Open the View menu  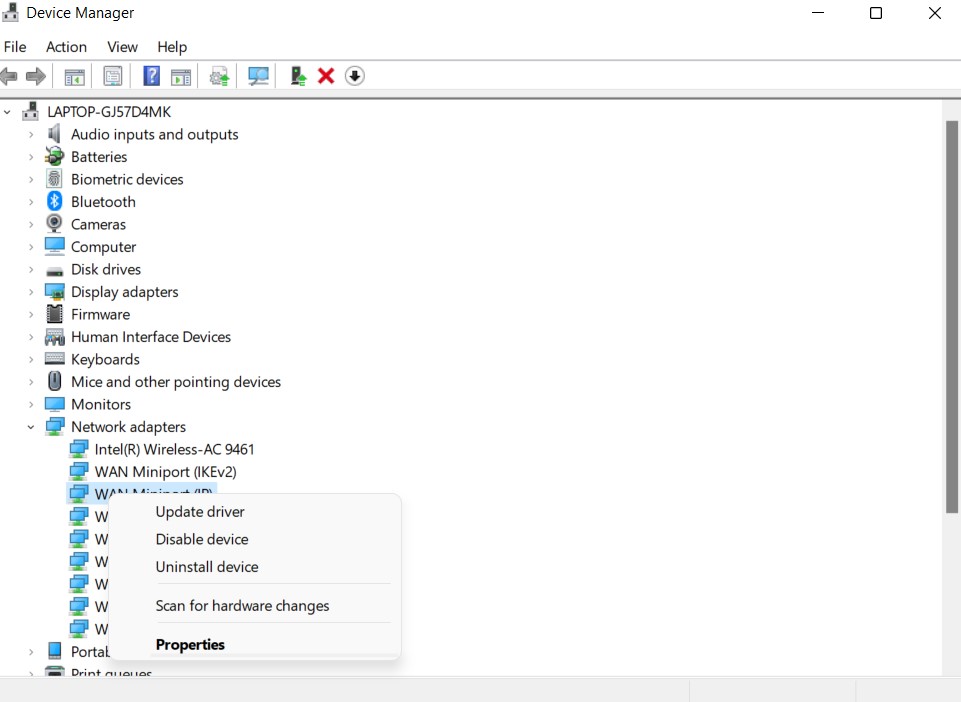[x=122, y=47]
